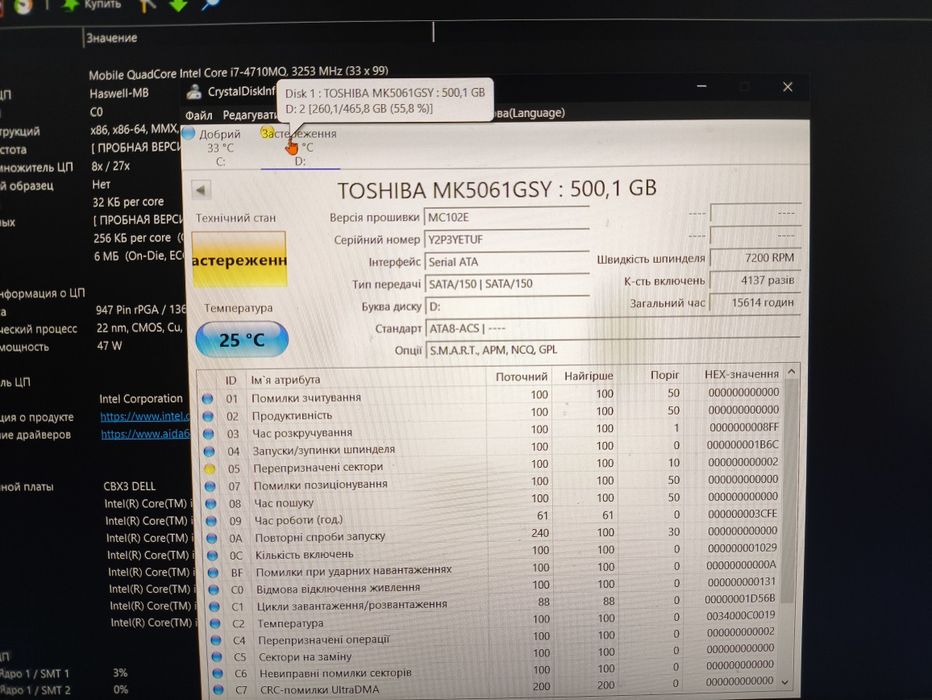Click the 7200 RPM rotation speed value
This screenshot has height=700, width=932.
tap(755, 258)
